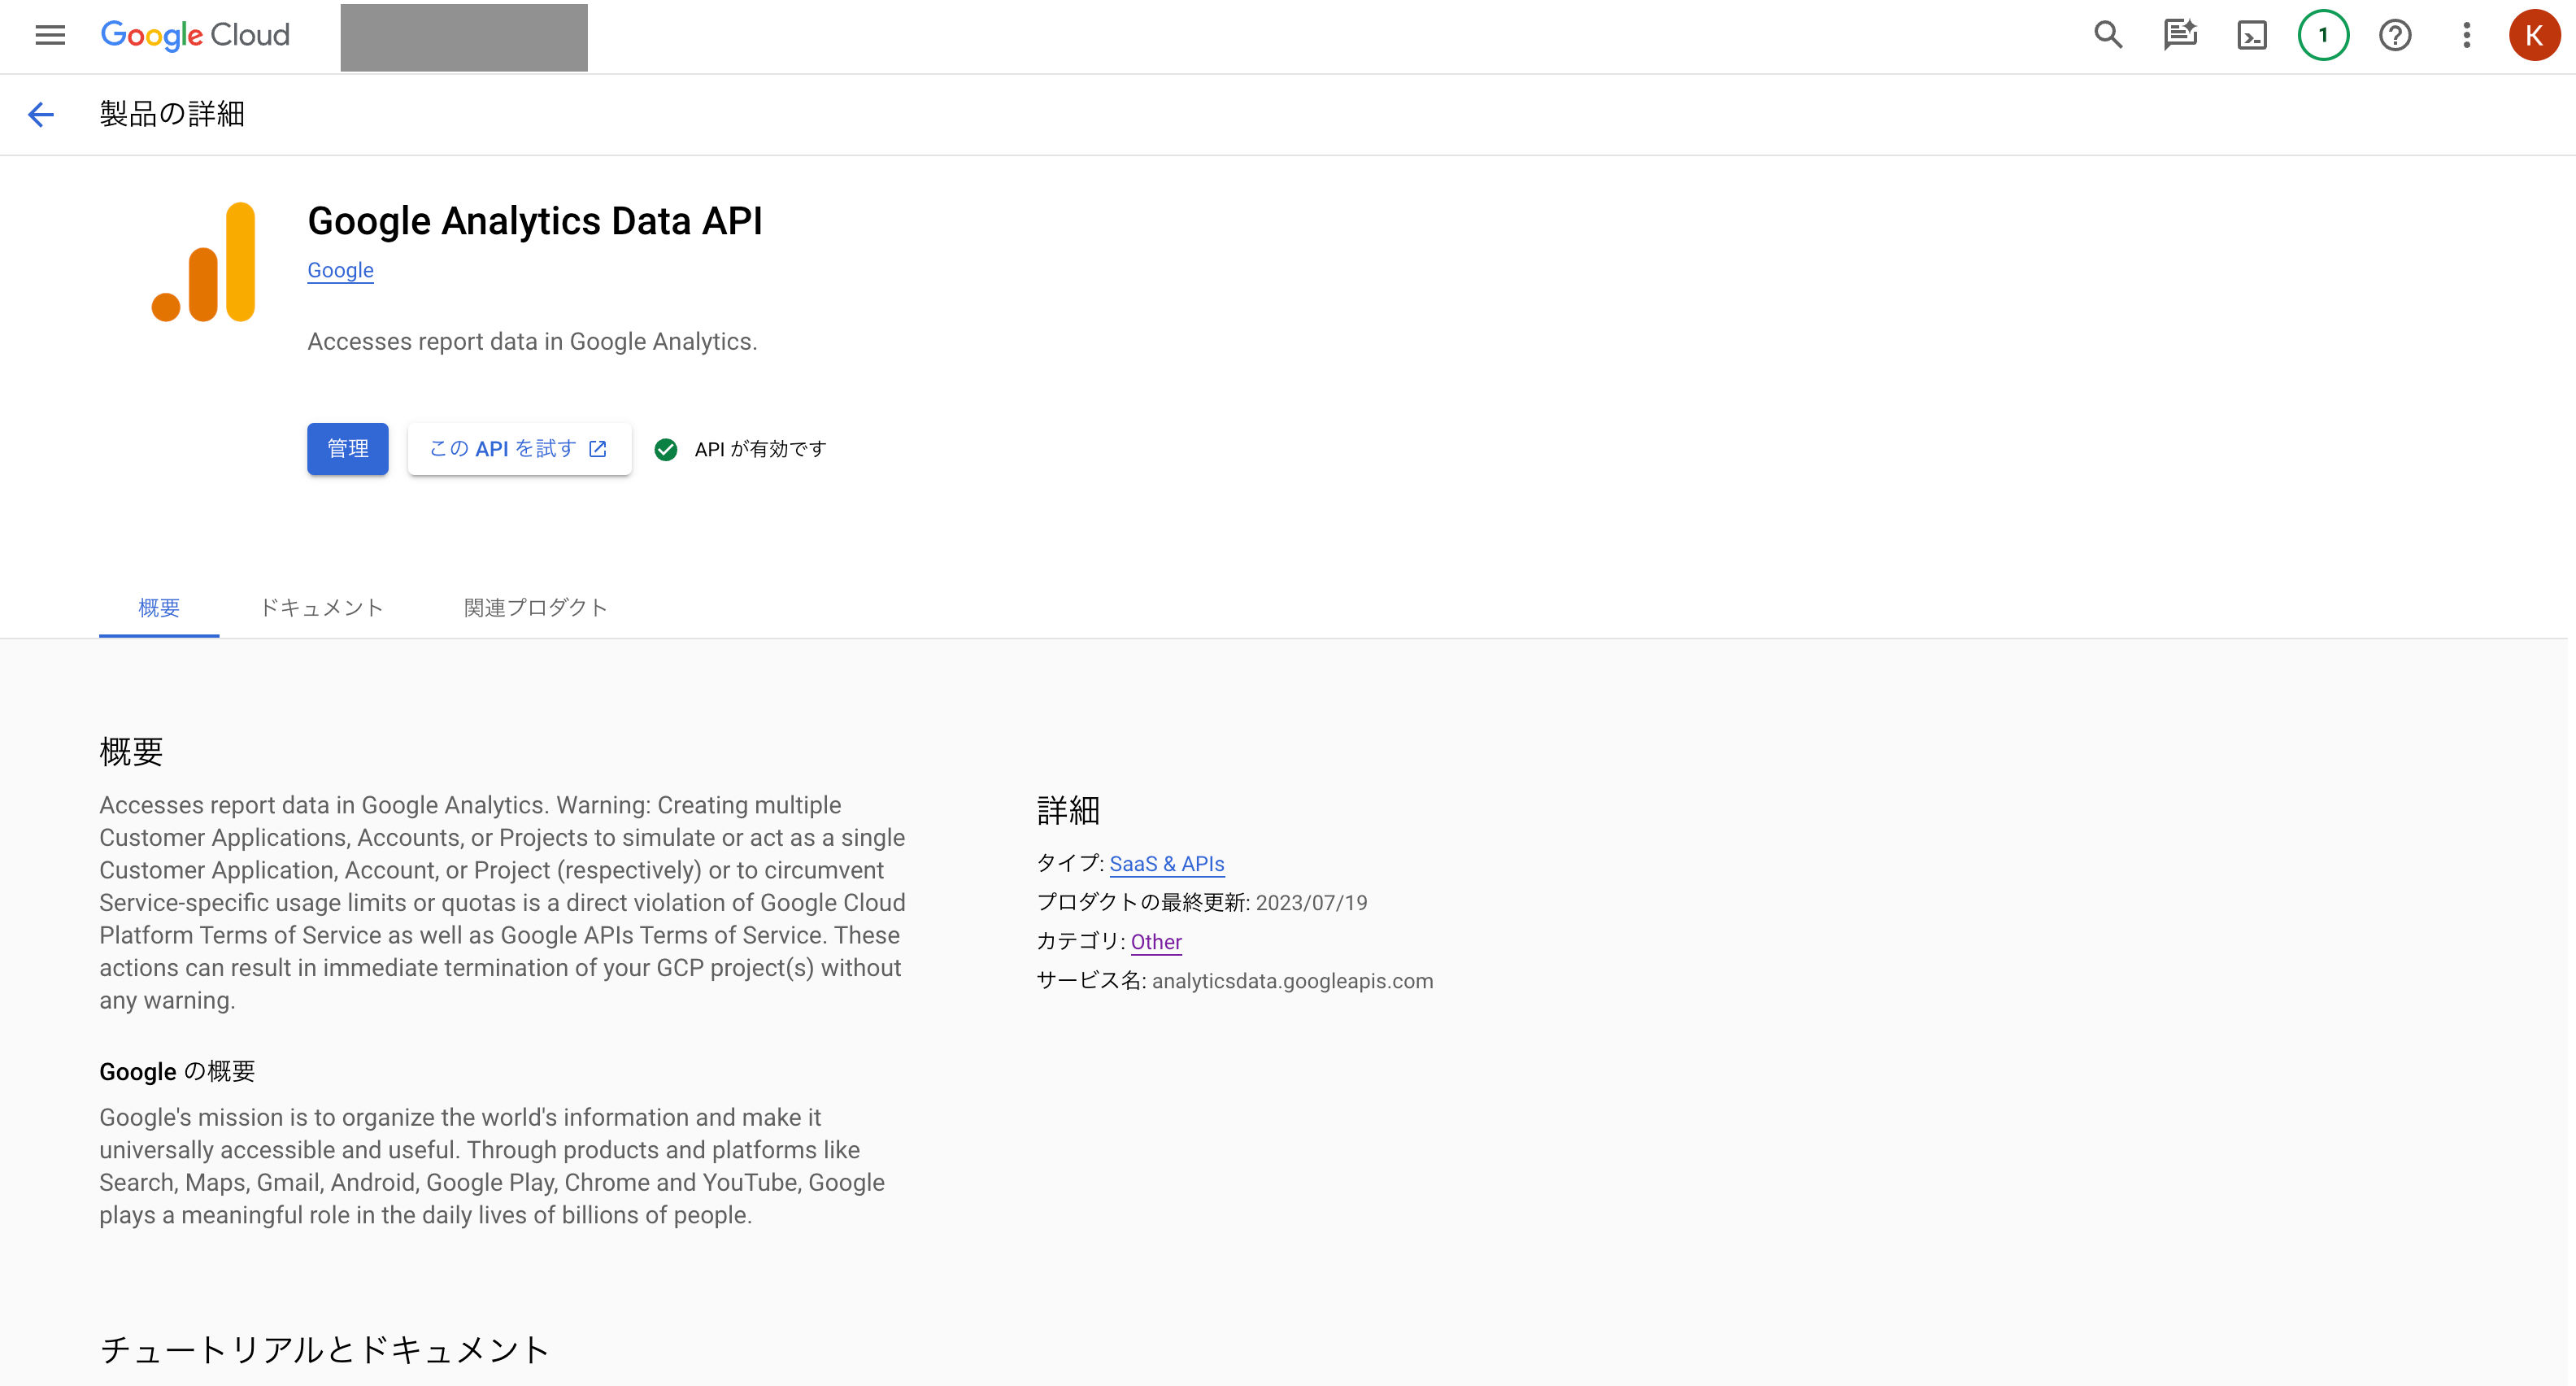Click the API が有効です status indicator
2576x1386 pixels.
point(741,449)
